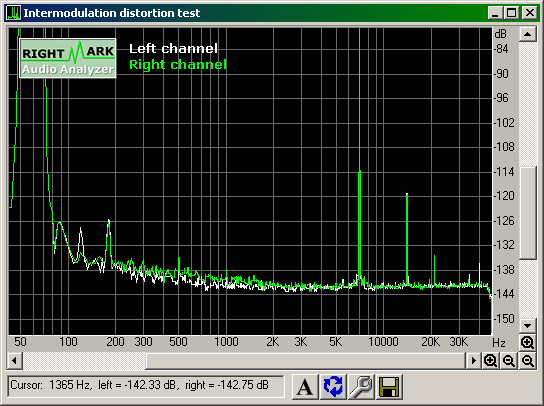Click the blue swap arrows icon
Screen dimensions: 544x406
click(x=333, y=386)
